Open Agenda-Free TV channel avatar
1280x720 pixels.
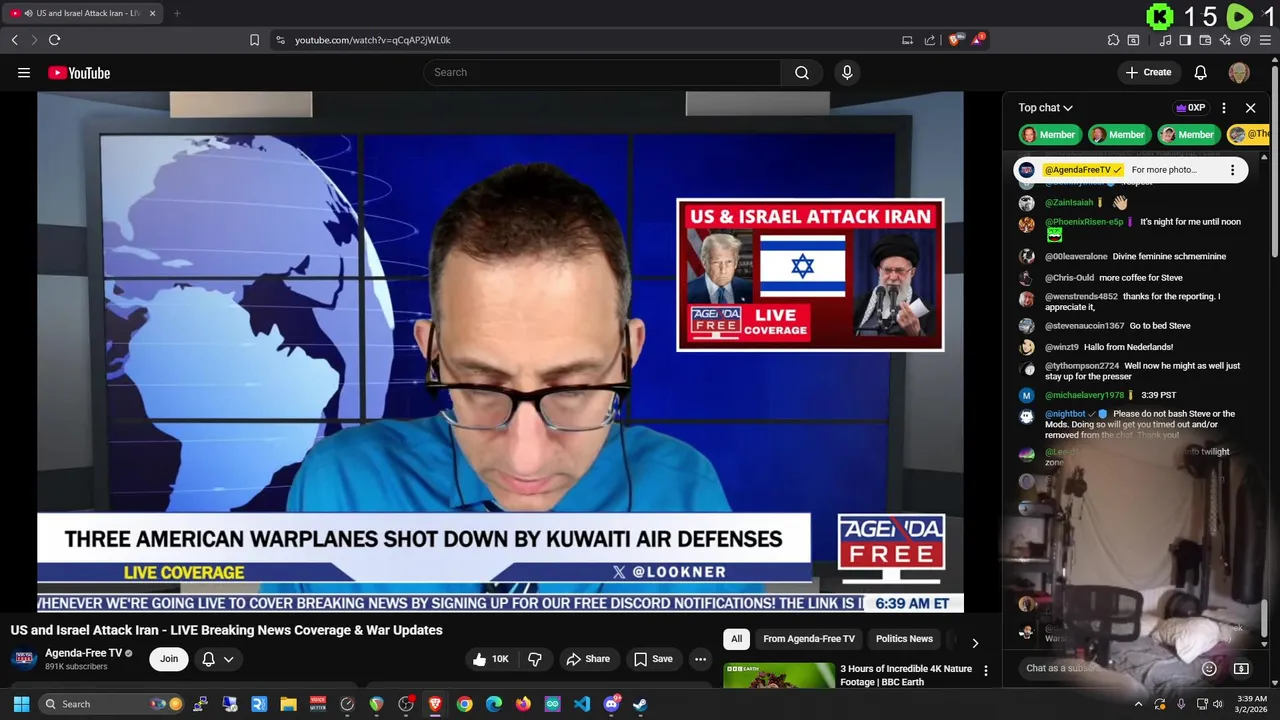pos(24,659)
